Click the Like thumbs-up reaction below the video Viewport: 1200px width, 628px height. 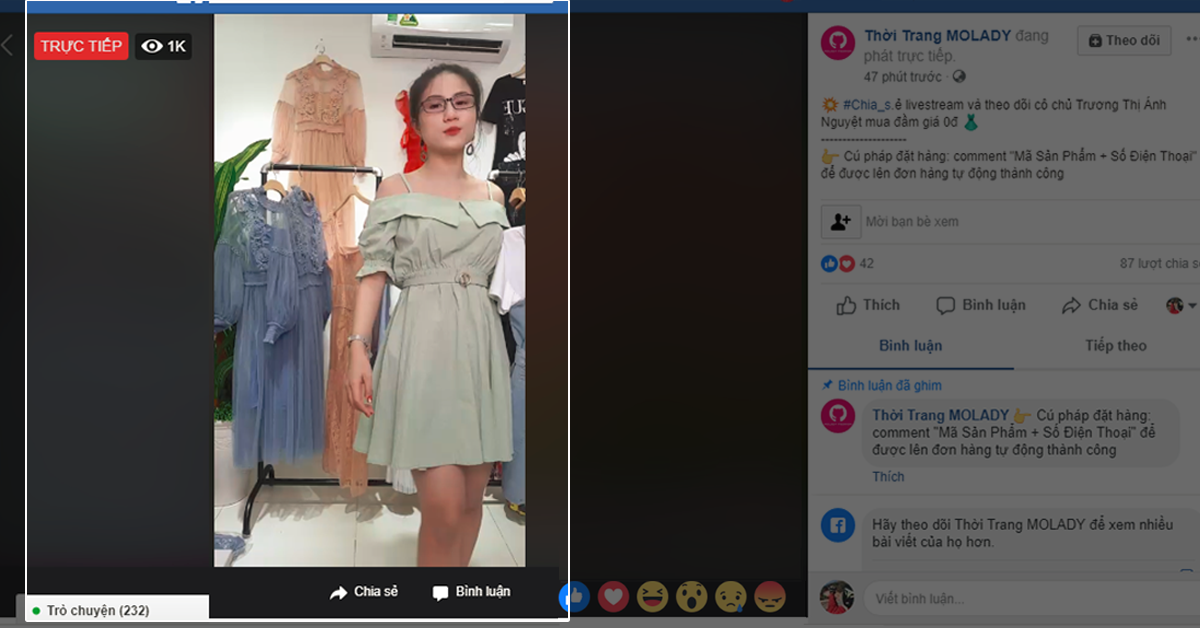pyautogui.click(x=574, y=597)
